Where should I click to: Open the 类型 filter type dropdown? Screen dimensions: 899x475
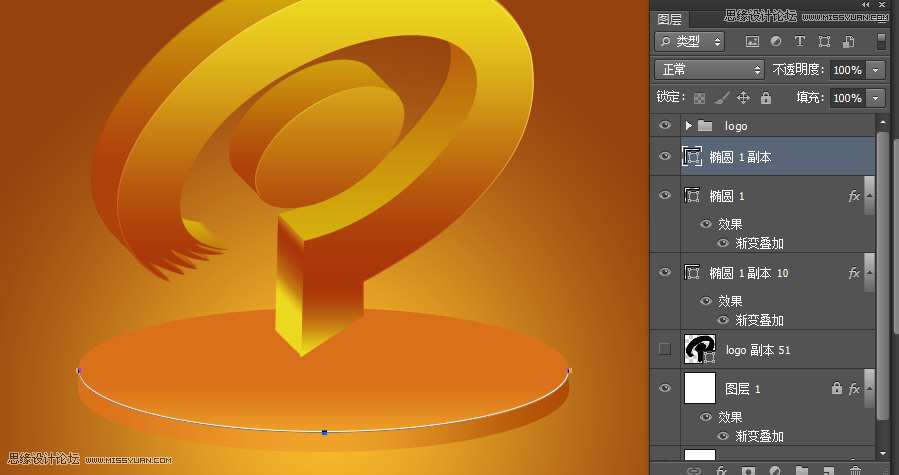pyautogui.click(x=690, y=41)
